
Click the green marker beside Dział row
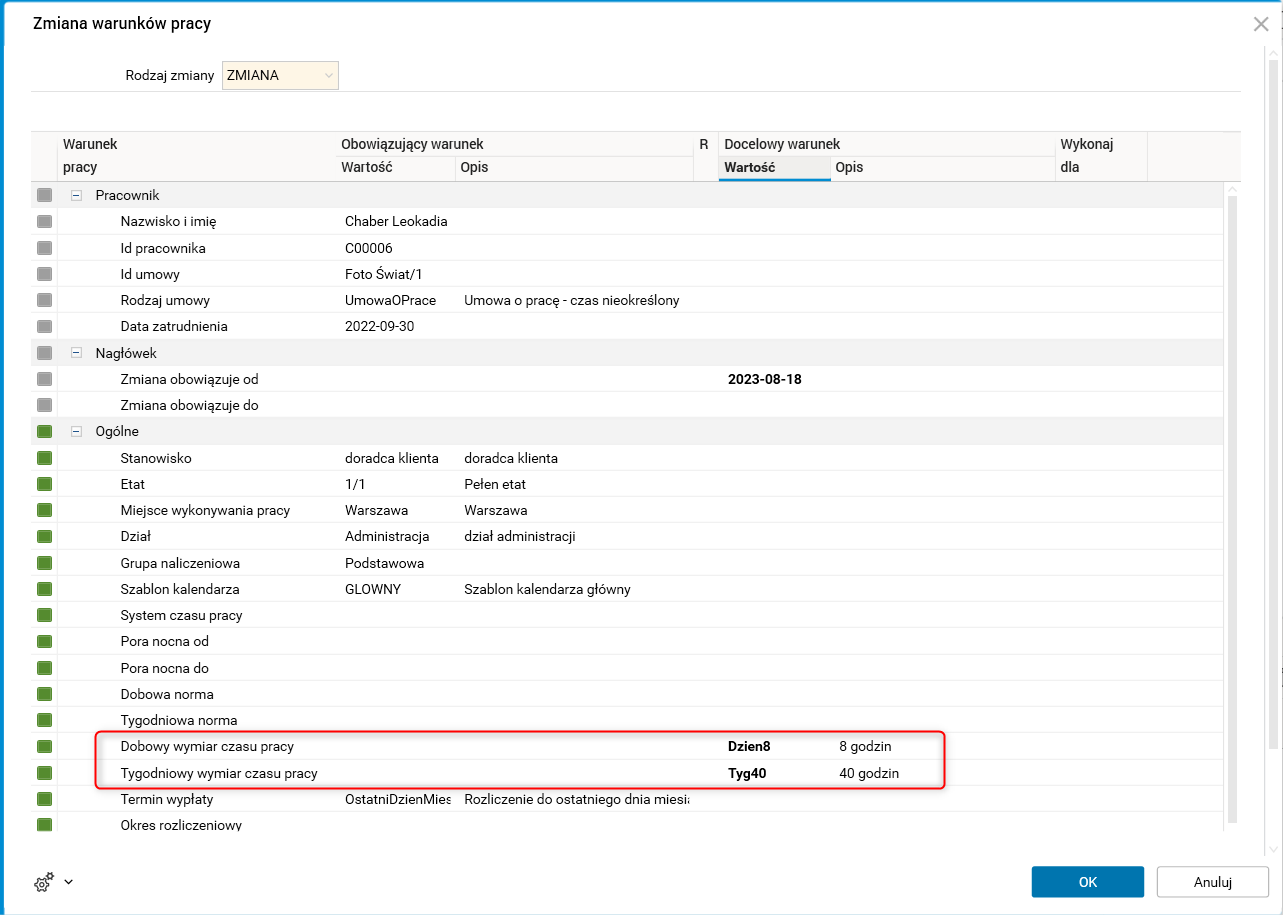44,536
